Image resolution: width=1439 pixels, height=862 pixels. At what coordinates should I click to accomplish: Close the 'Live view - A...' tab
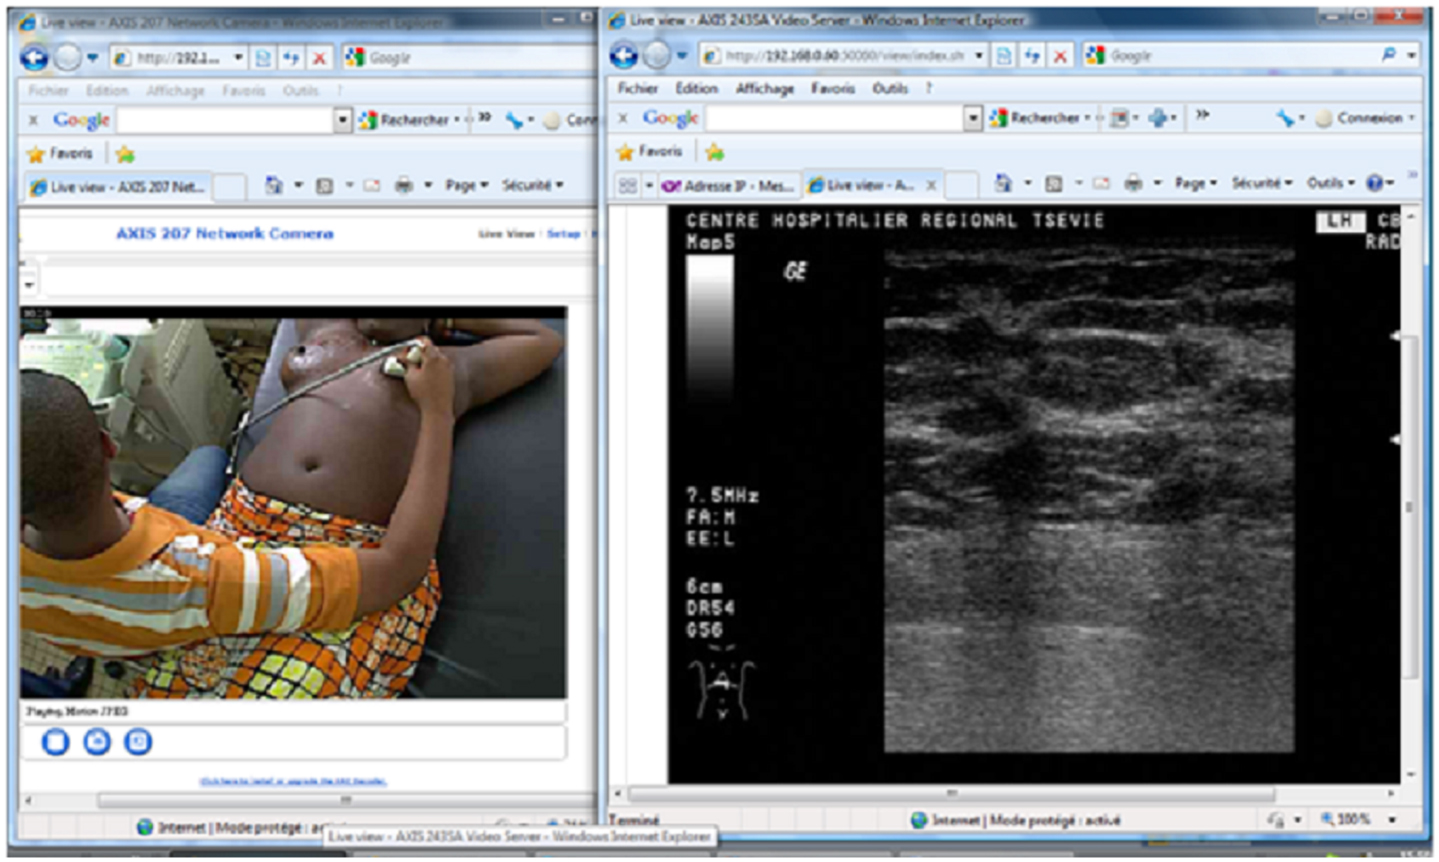pos(931,185)
